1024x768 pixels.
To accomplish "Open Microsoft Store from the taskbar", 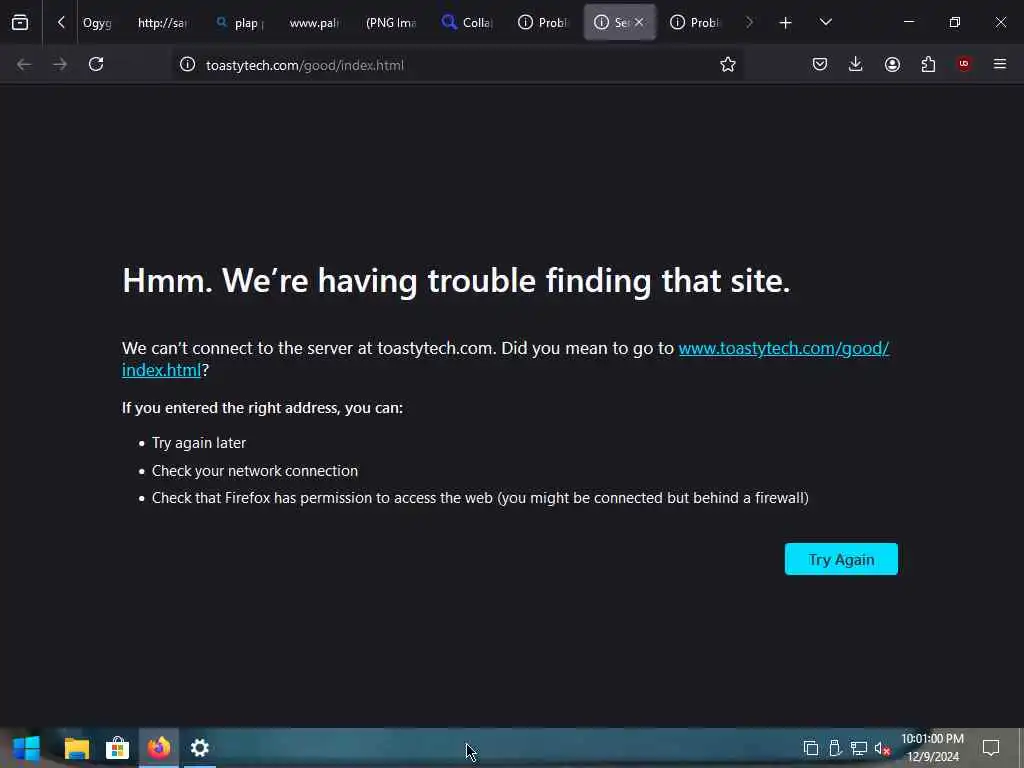I will (x=118, y=748).
